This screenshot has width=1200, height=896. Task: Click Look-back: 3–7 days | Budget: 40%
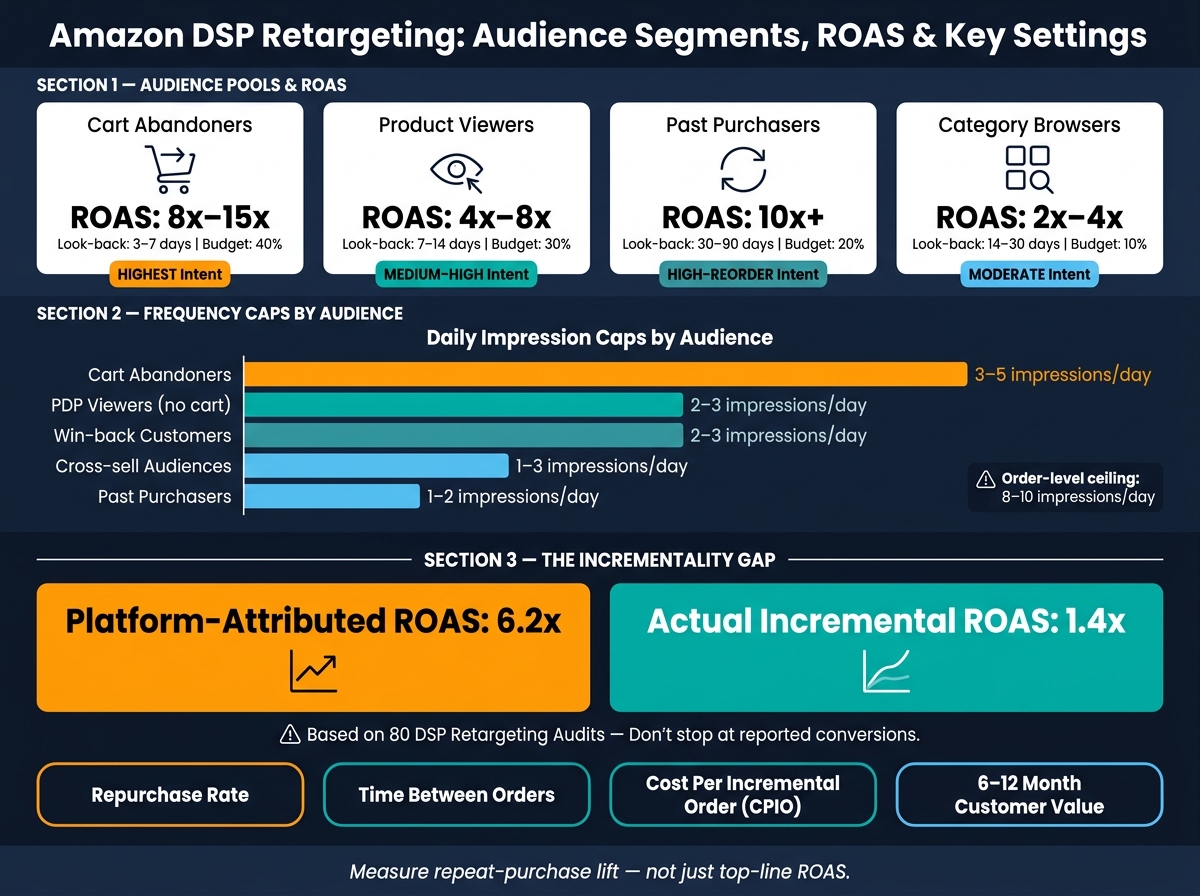(x=170, y=244)
